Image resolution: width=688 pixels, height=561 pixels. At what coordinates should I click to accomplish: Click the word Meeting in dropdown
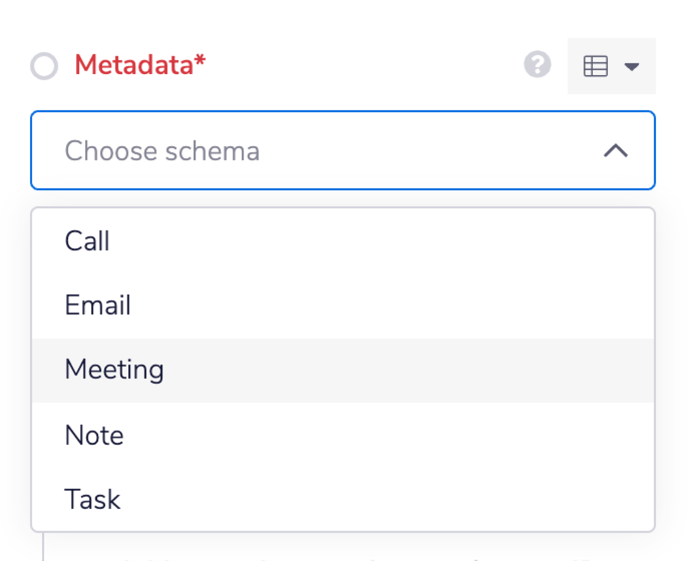(x=115, y=370)
